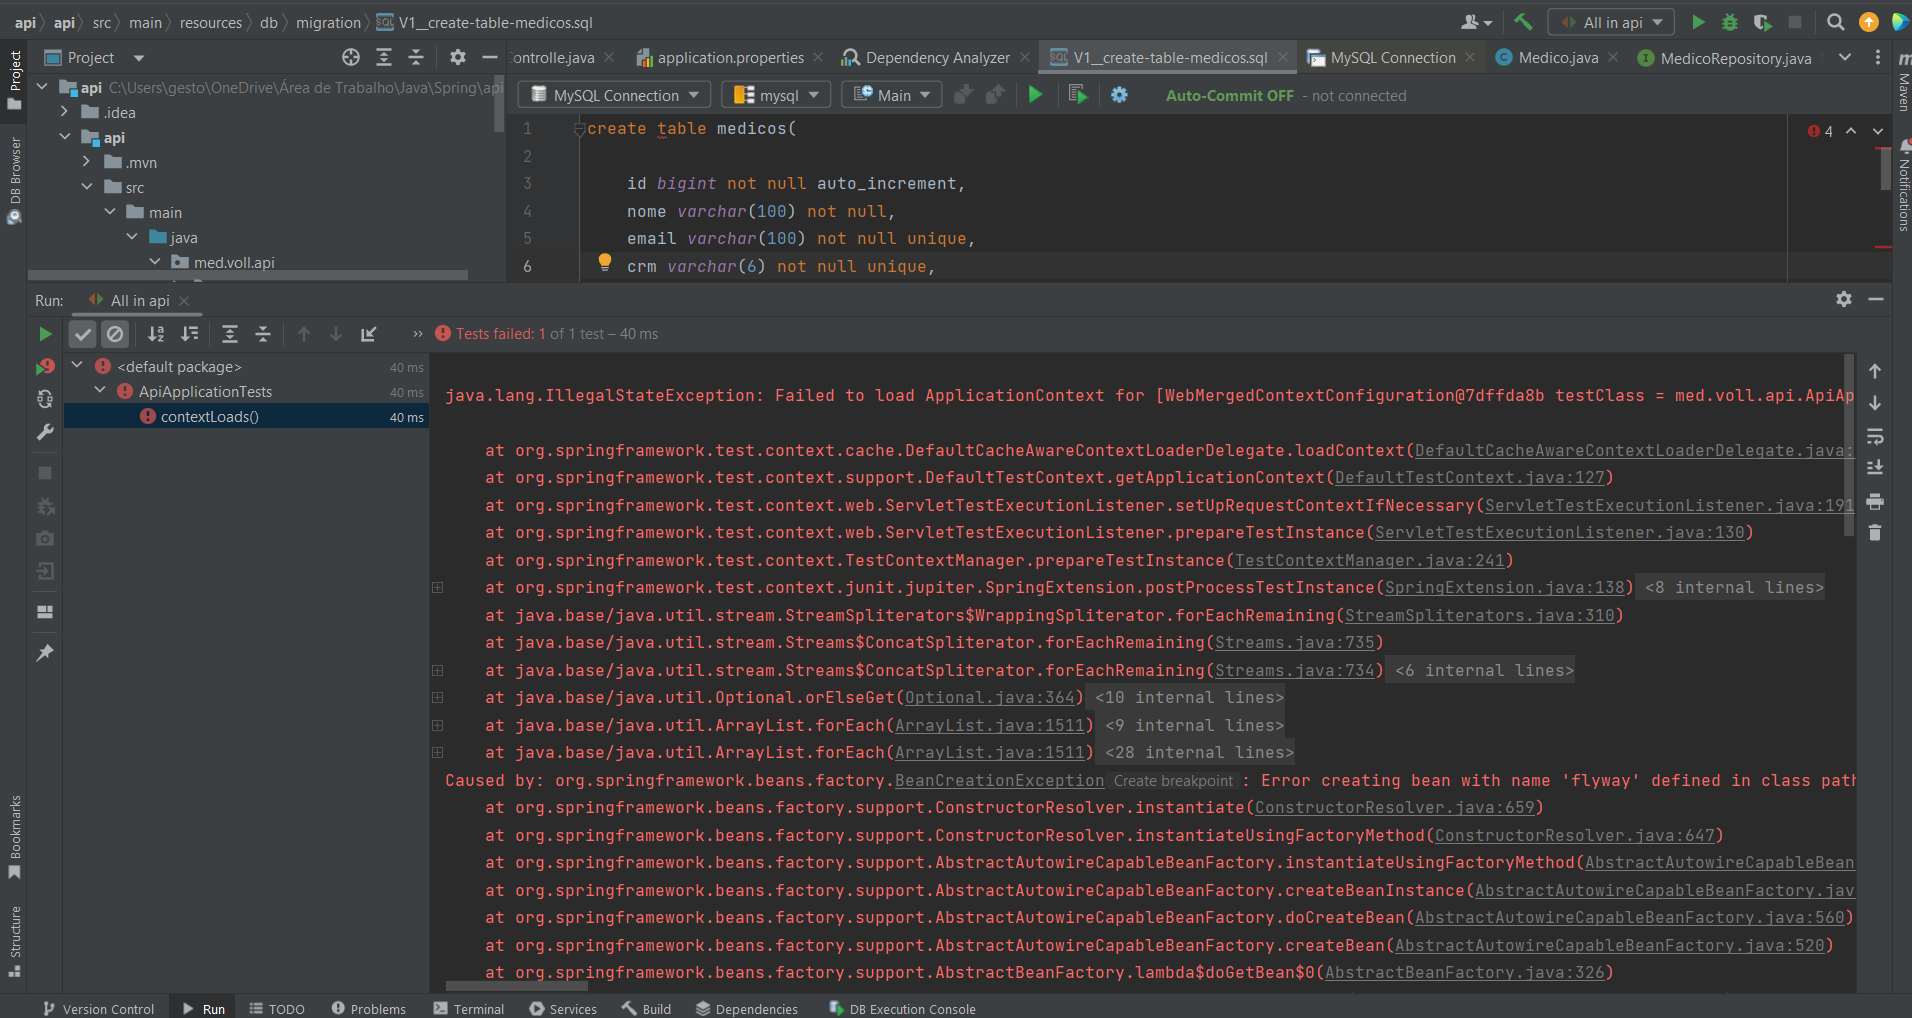Print the console output
Viewport: 1912px width, 1018px height.
point(1875,501)
